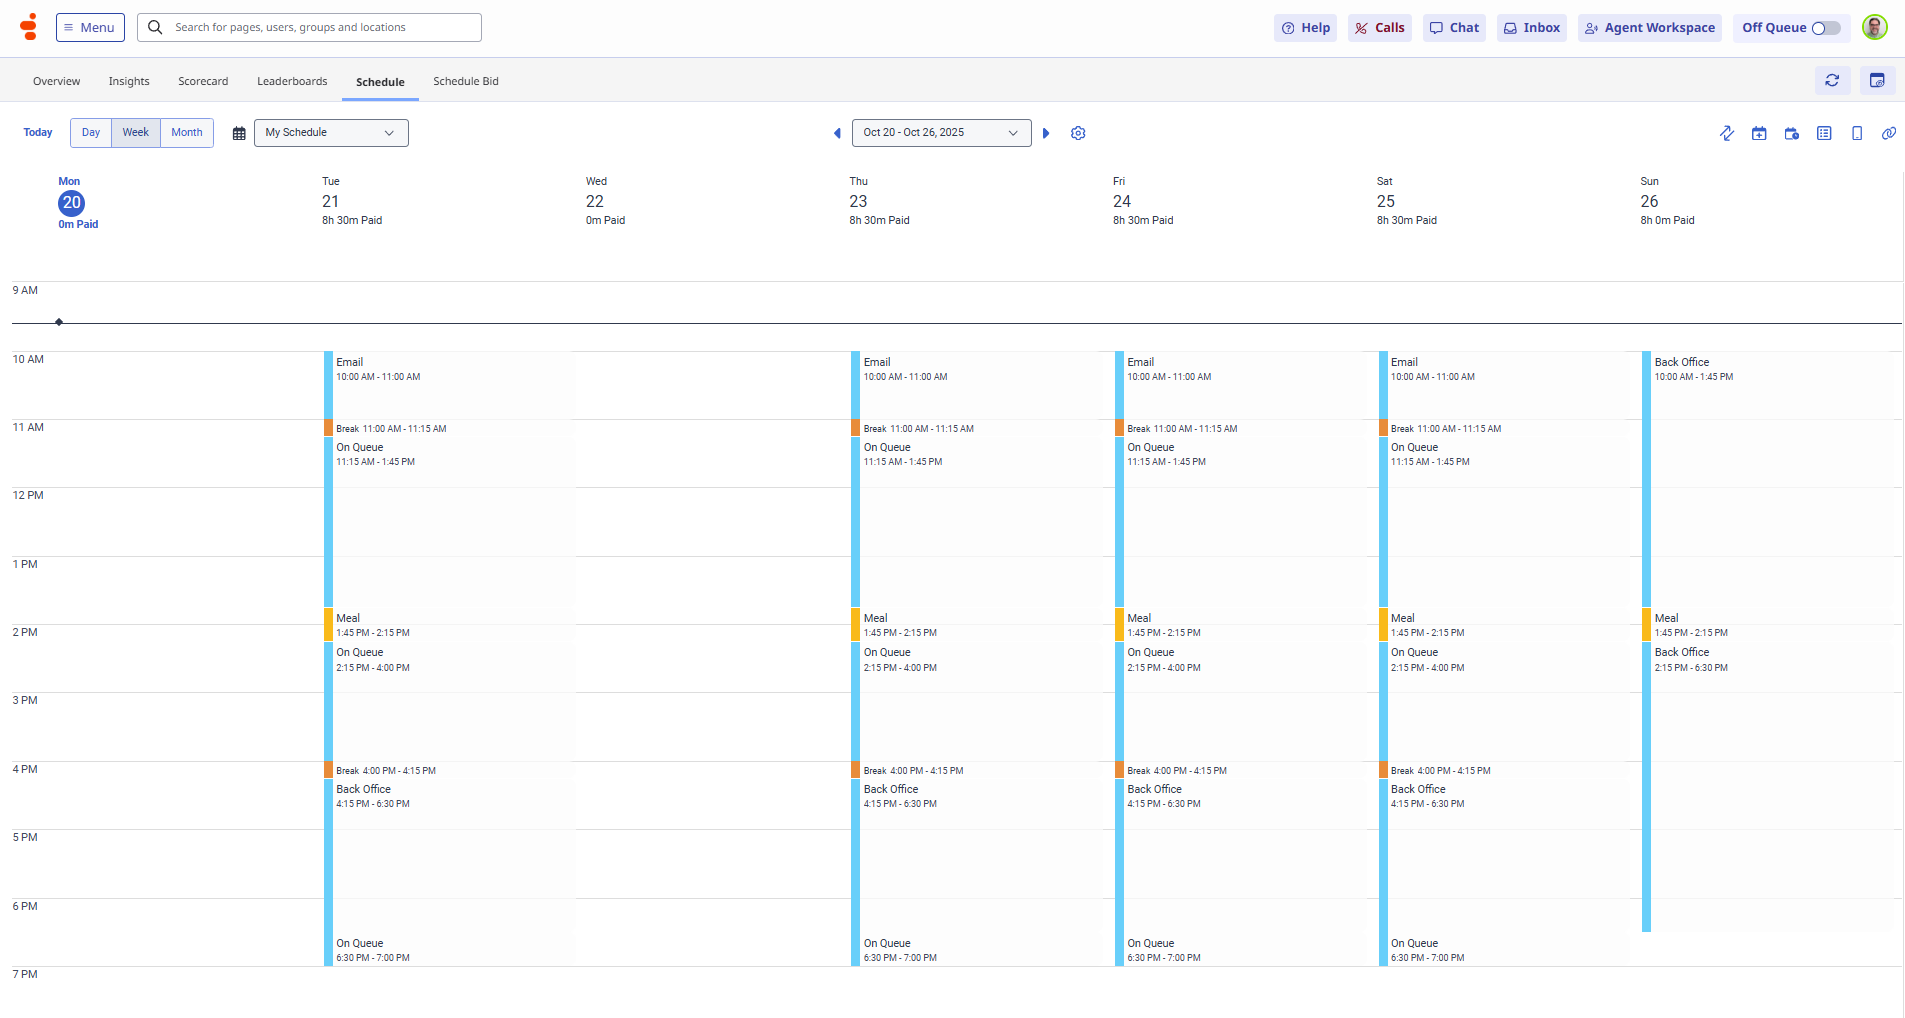Switch to Day view
This screenshot has height=1018, width=1905.
[91, 133]
